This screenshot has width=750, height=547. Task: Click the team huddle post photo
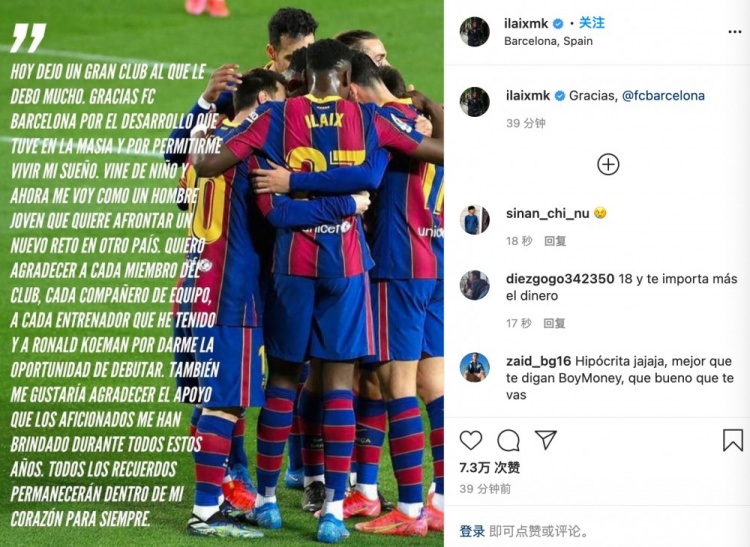(221, 274)
